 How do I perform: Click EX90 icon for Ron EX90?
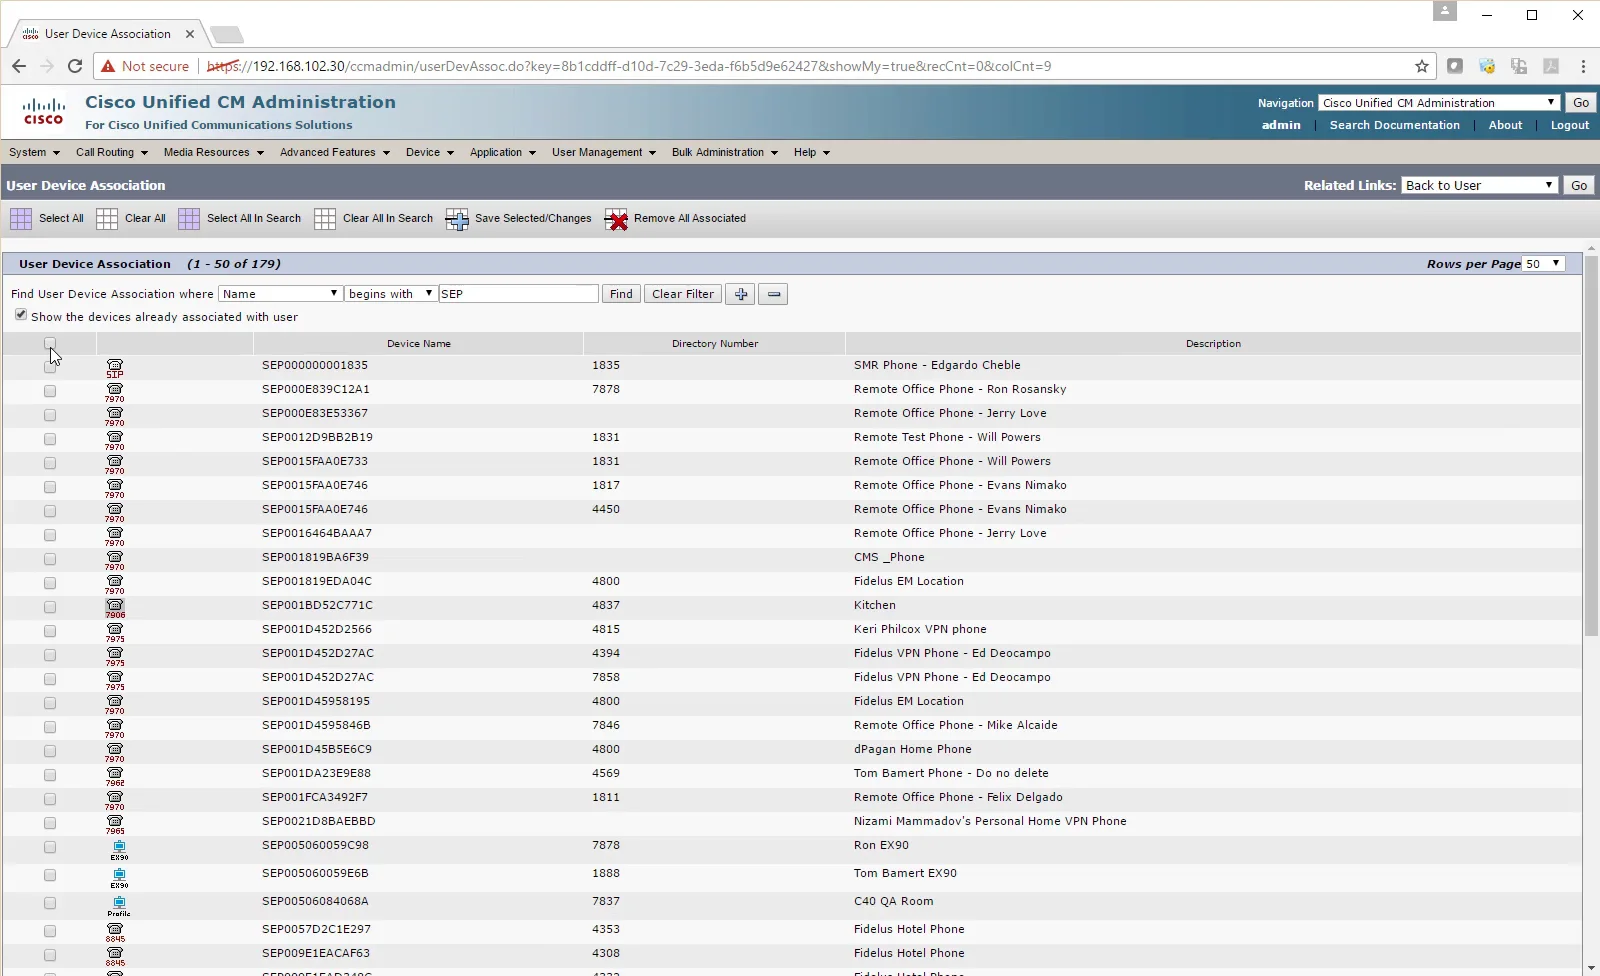(119, 850)
